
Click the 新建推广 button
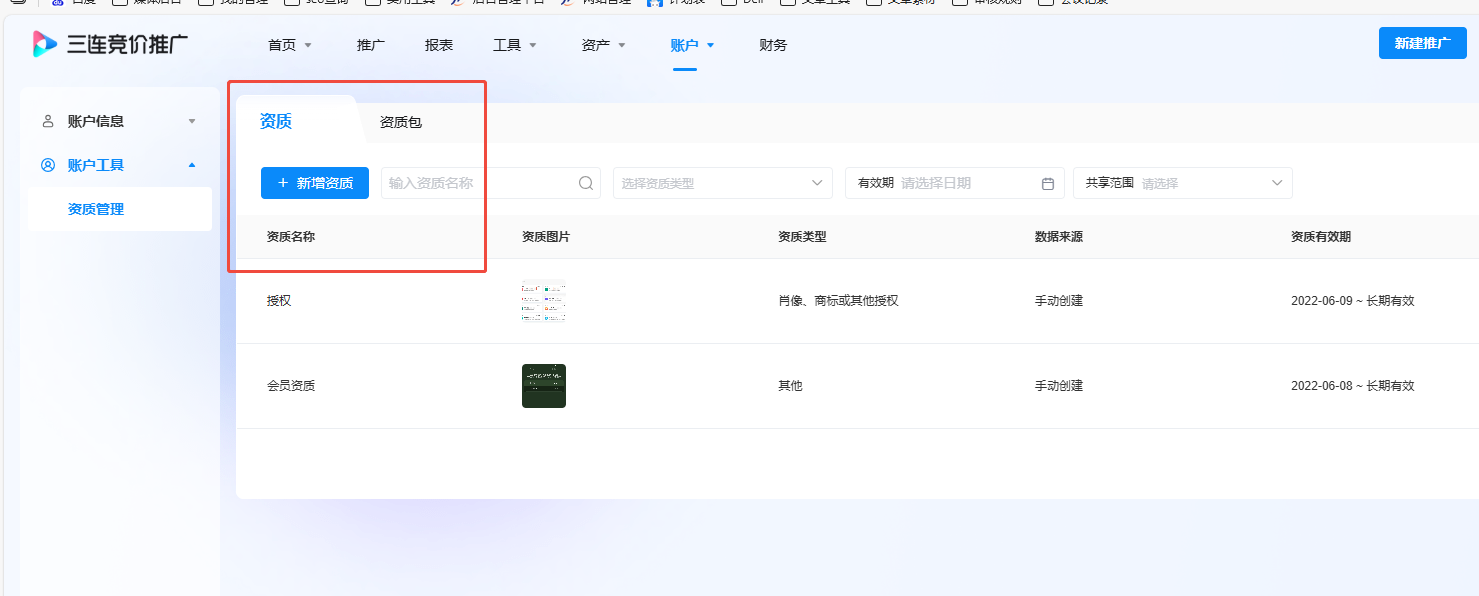1421,44
